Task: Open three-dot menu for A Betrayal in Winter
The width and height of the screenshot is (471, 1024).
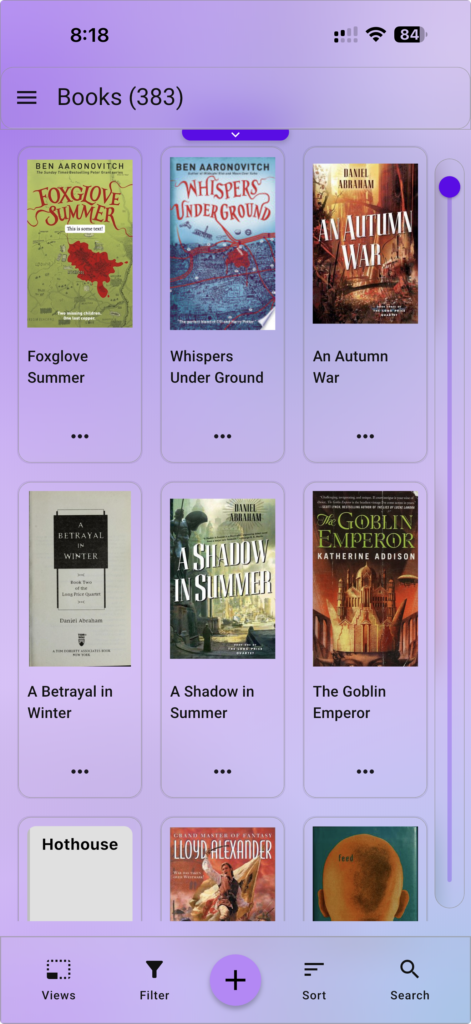Action: (x=80, y=771)
